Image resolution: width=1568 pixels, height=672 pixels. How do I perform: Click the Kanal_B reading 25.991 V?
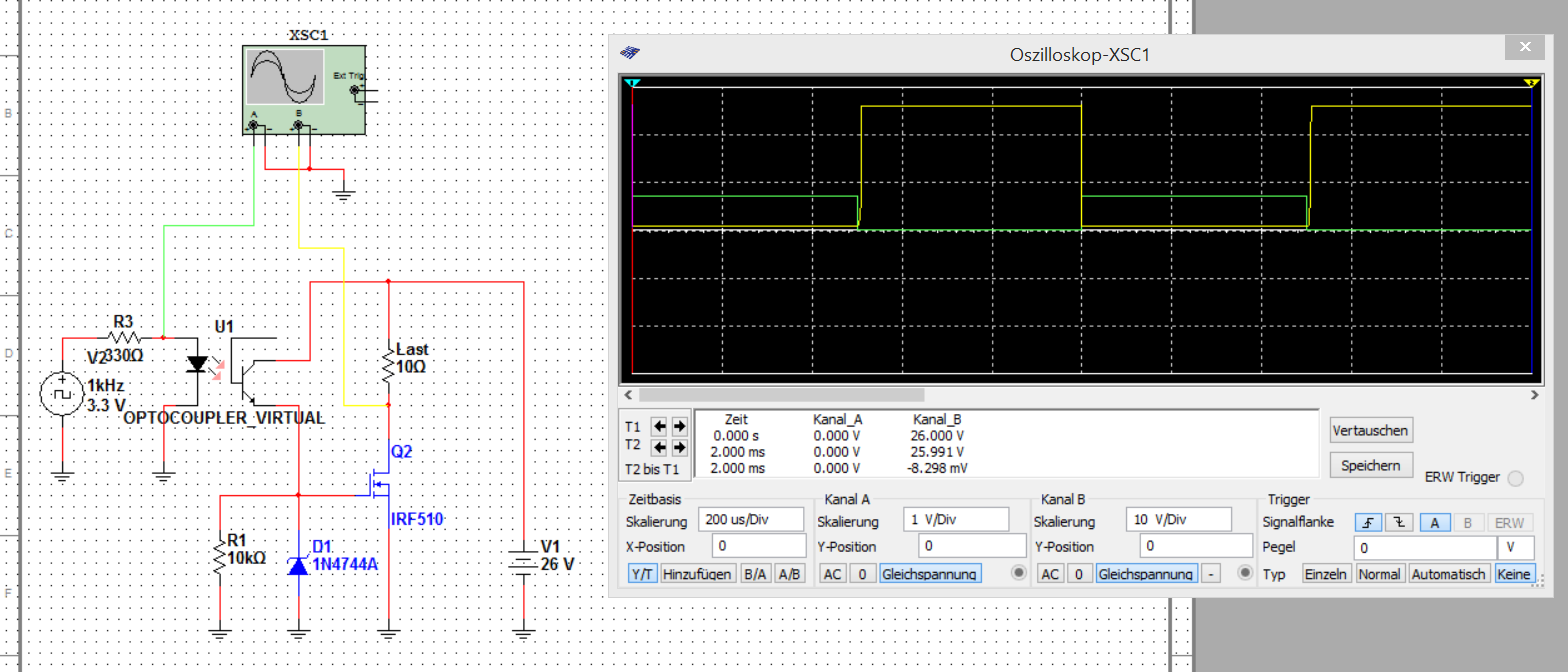pyautogui.click(x=939, y=451)
